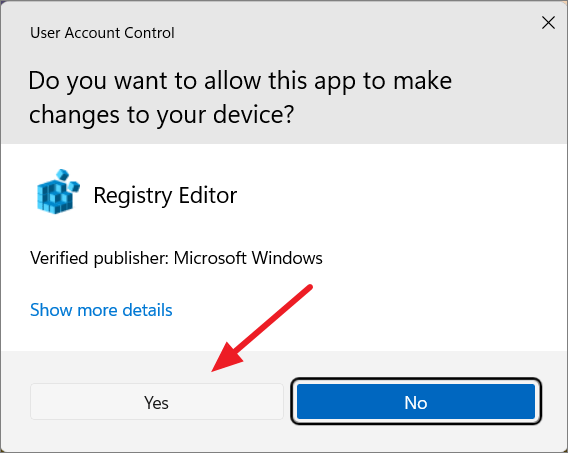Decline elevation with the blue No button

coord(416,402)
